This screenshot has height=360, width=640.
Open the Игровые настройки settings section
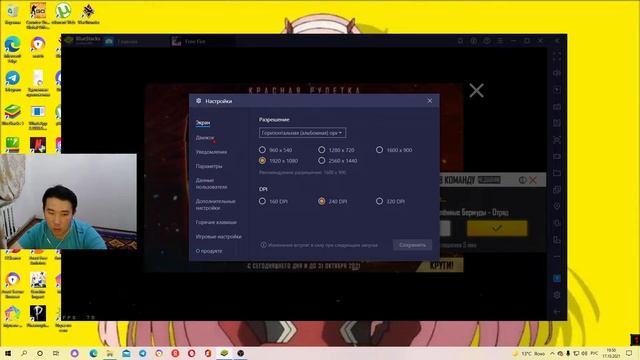point(218,237)
